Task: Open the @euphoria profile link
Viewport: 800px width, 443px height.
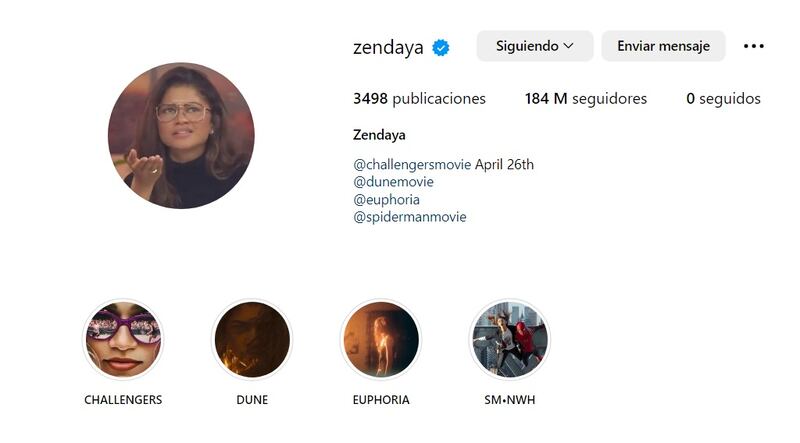Action: pos(386,200)
